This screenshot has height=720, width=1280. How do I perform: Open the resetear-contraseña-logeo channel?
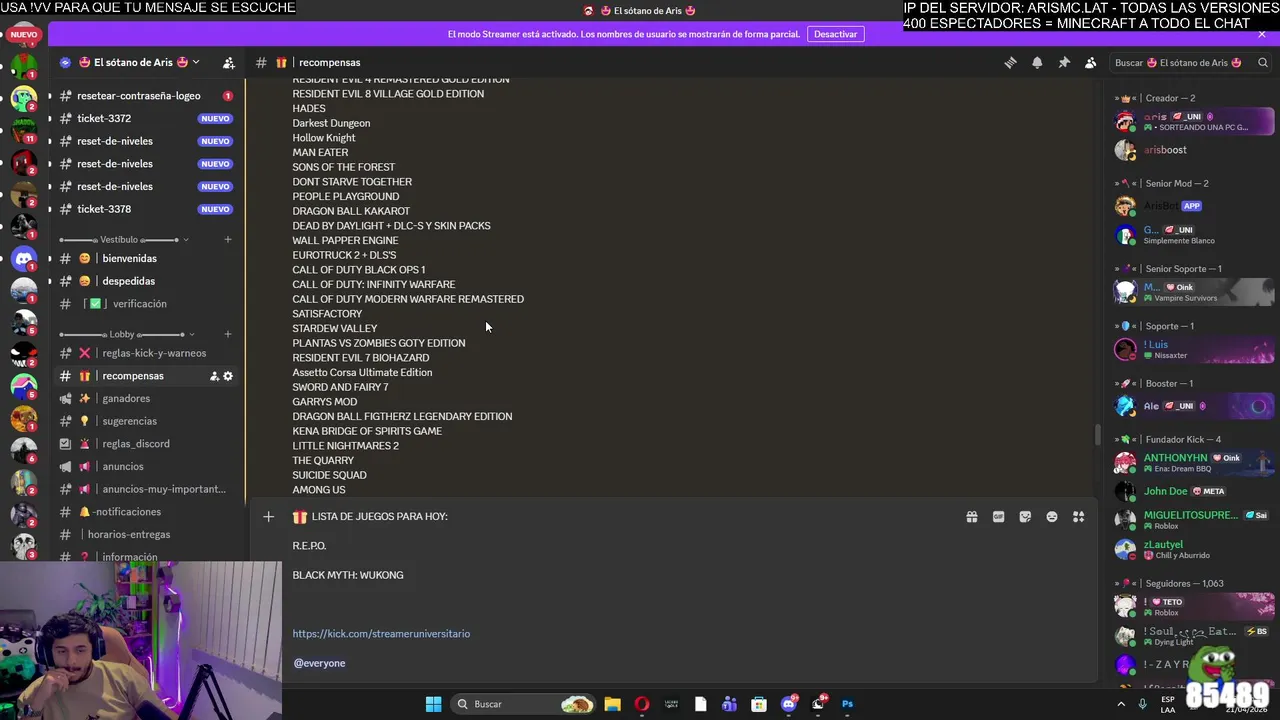pyautogui.click(x=146, y=96)
